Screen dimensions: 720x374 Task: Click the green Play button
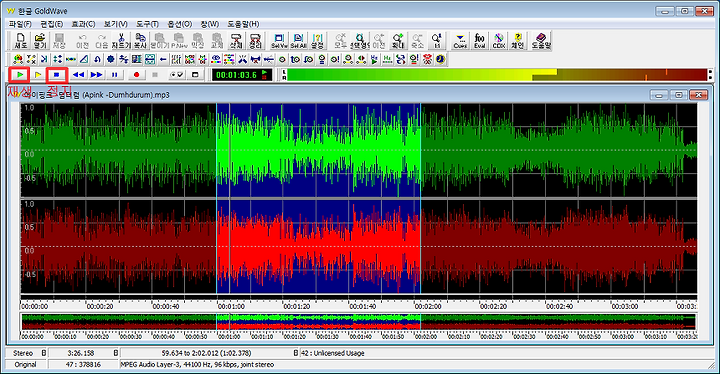click(20, 74)
